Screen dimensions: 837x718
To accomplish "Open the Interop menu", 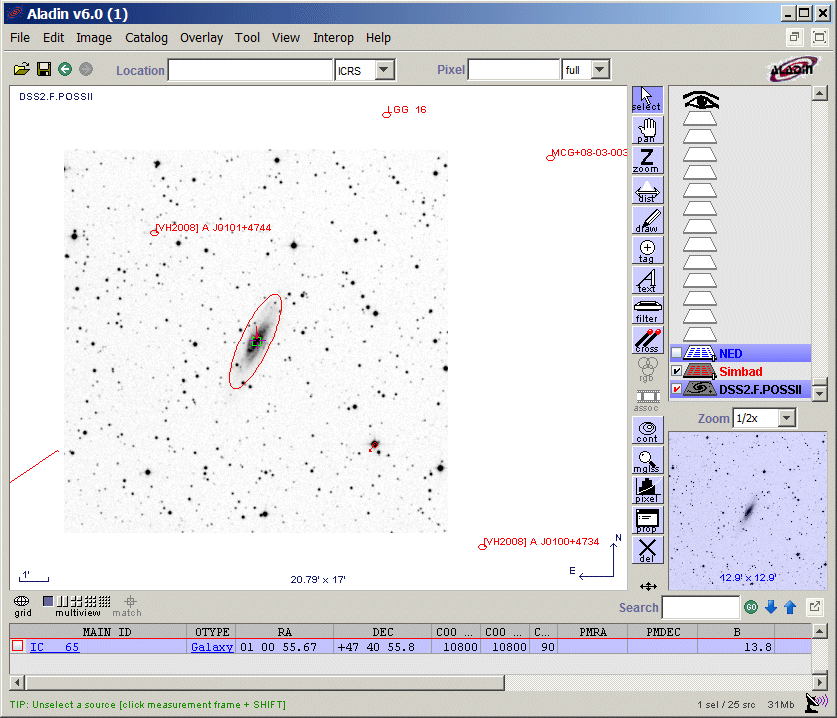I will [333, 38].
